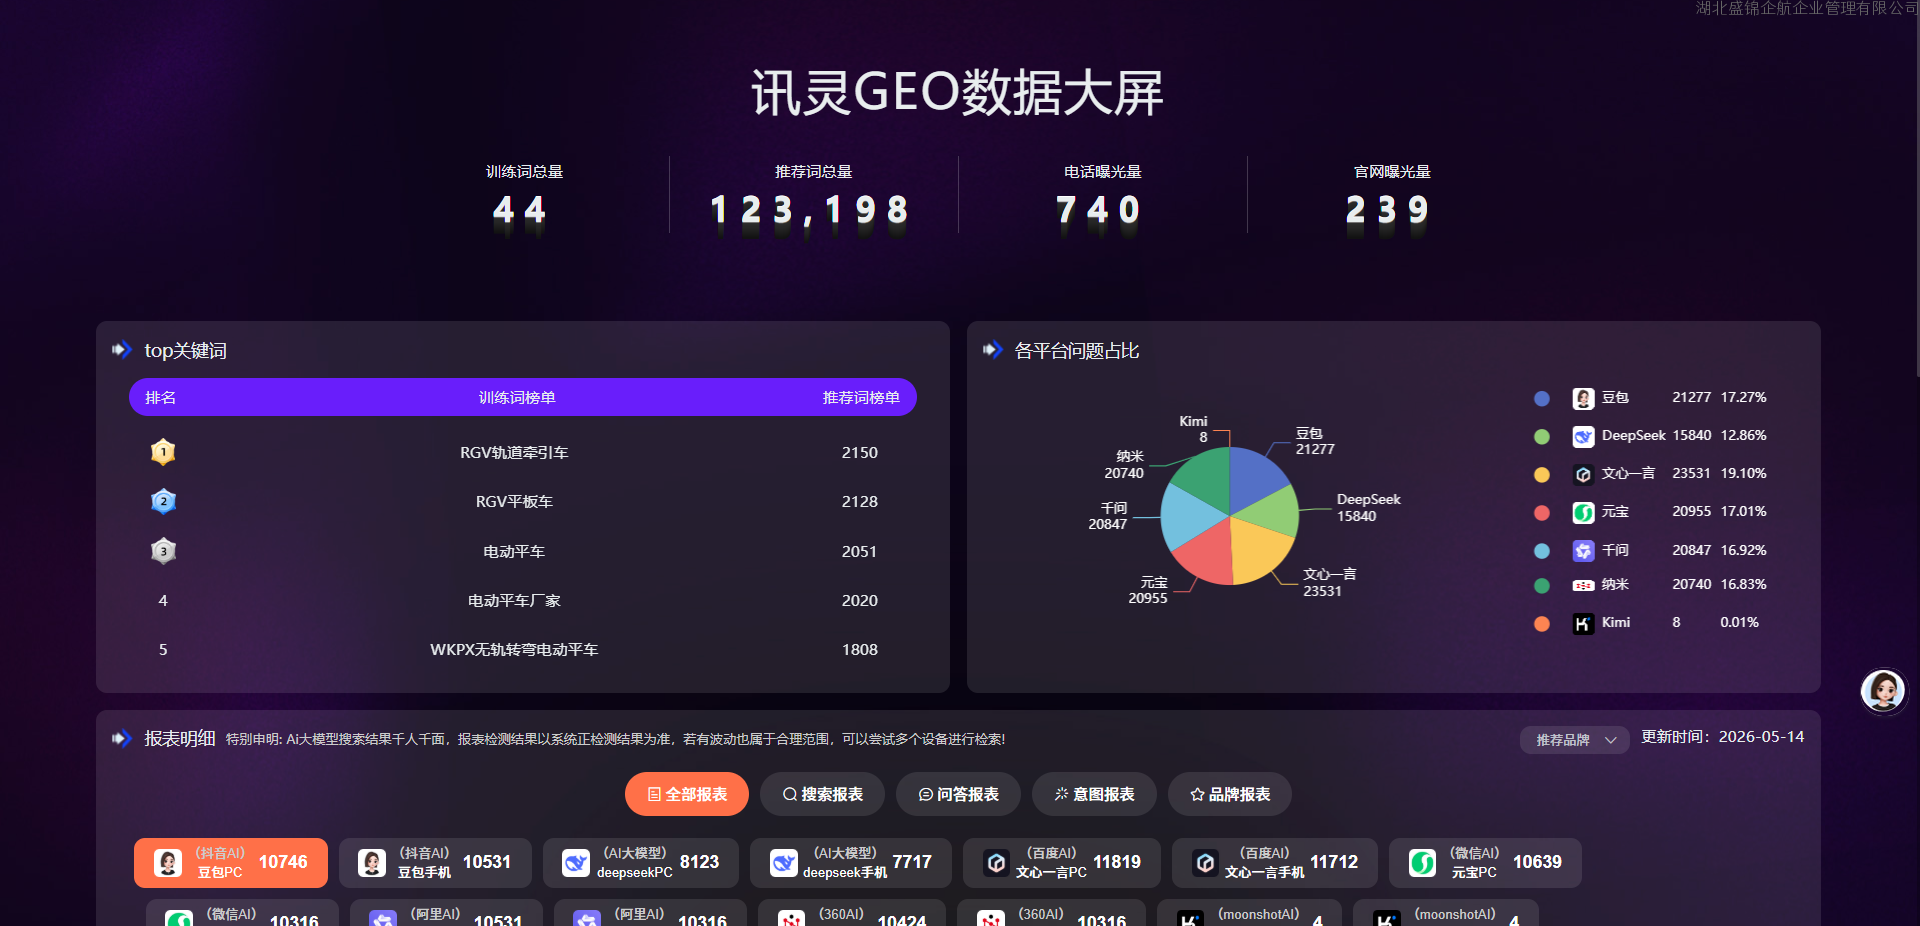
Task: Switch to the 意图报表 tab
Action: (x=1094, y=794)
